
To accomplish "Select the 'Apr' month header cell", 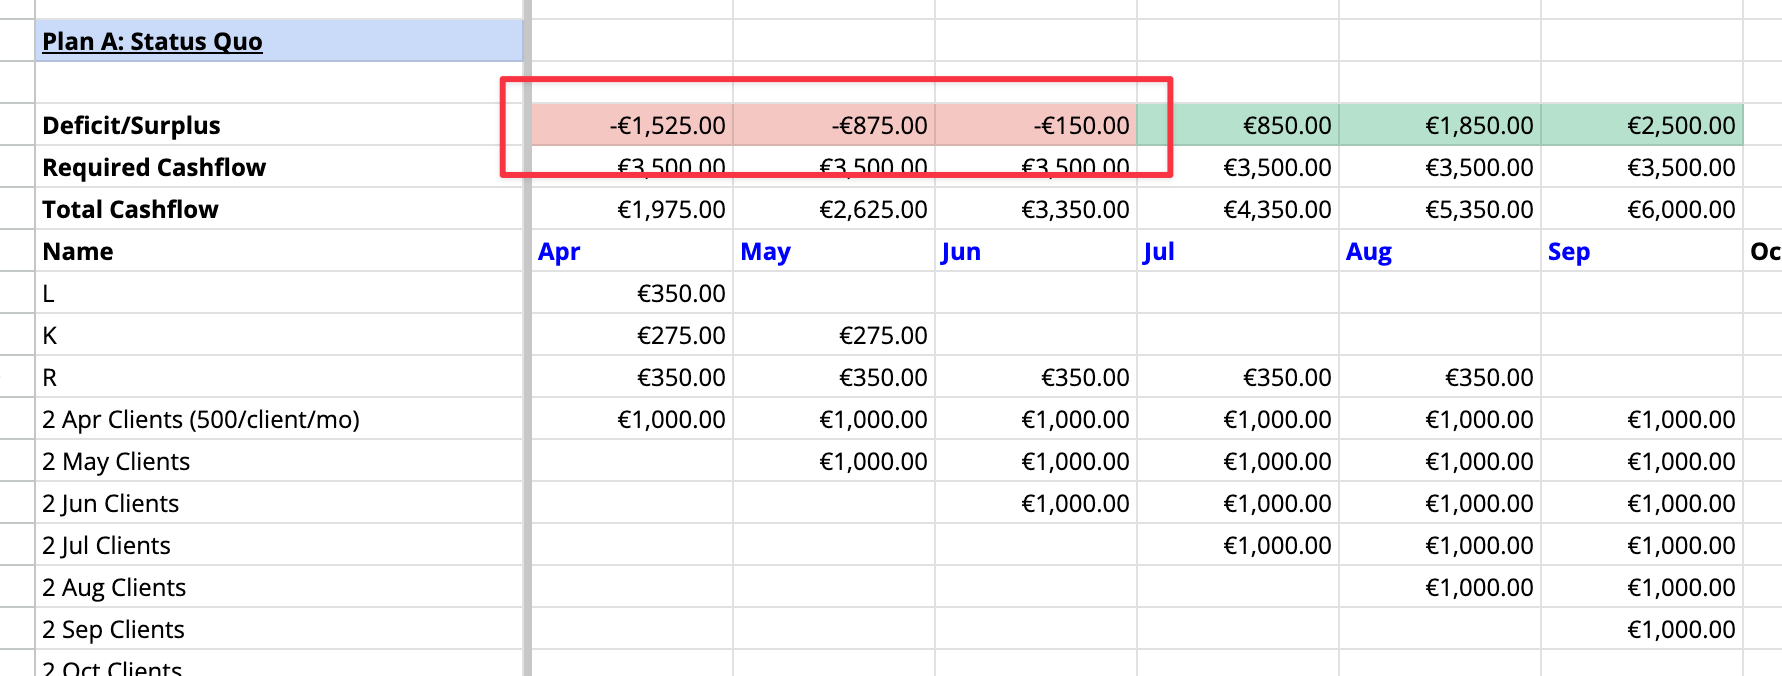I will coord(632,251).
